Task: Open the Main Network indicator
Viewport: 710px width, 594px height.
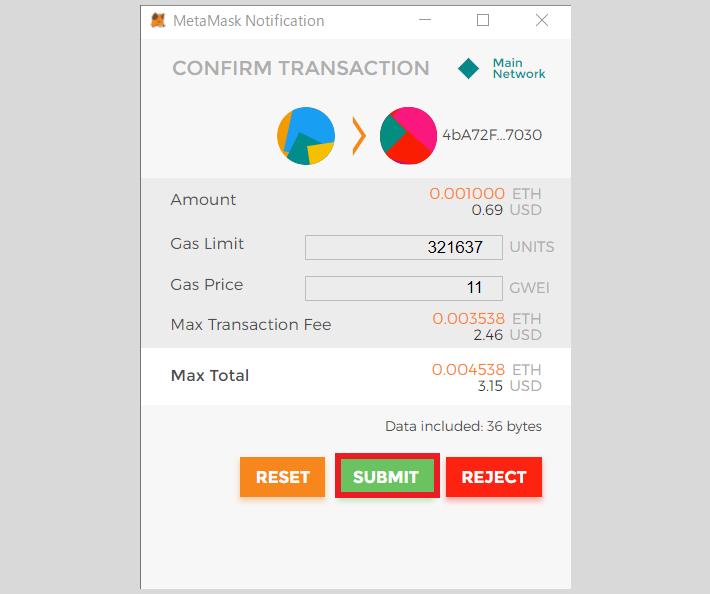Action: pos(518,68)
